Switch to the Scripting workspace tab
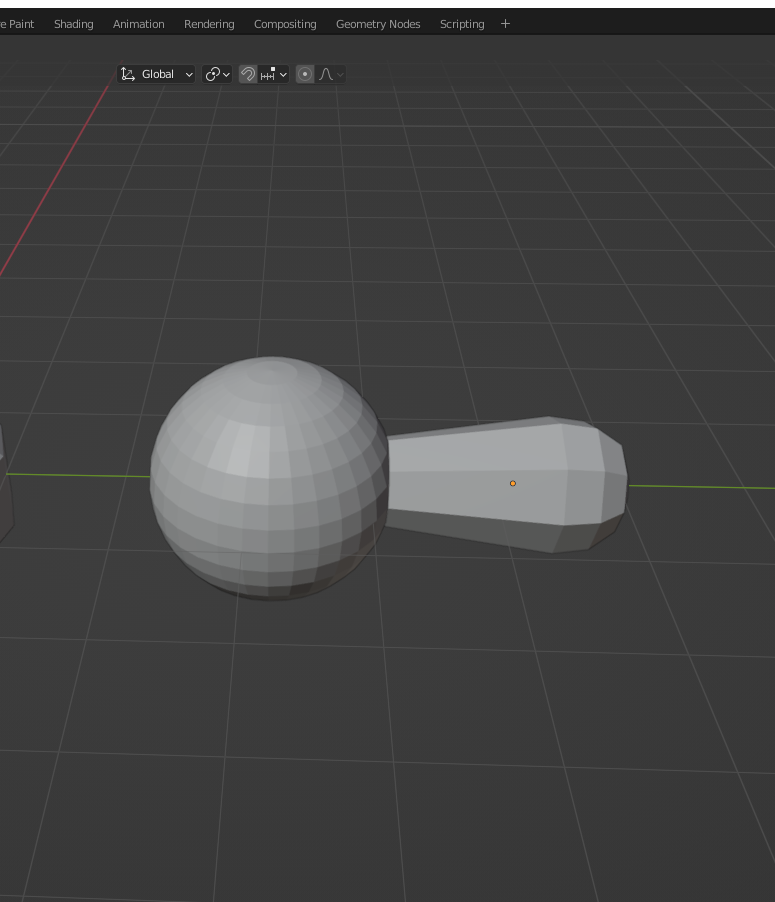775x902 pixels. point(462,24)
